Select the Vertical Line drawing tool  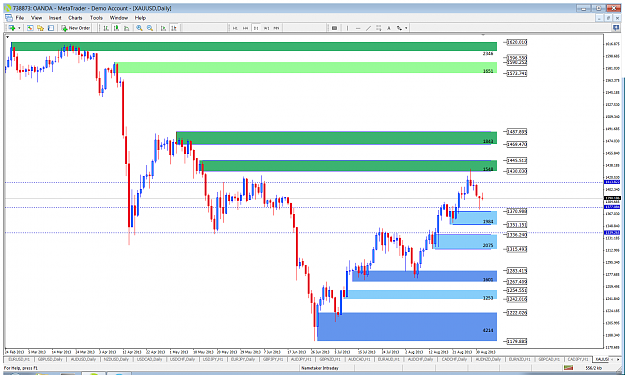coord(348,28)
